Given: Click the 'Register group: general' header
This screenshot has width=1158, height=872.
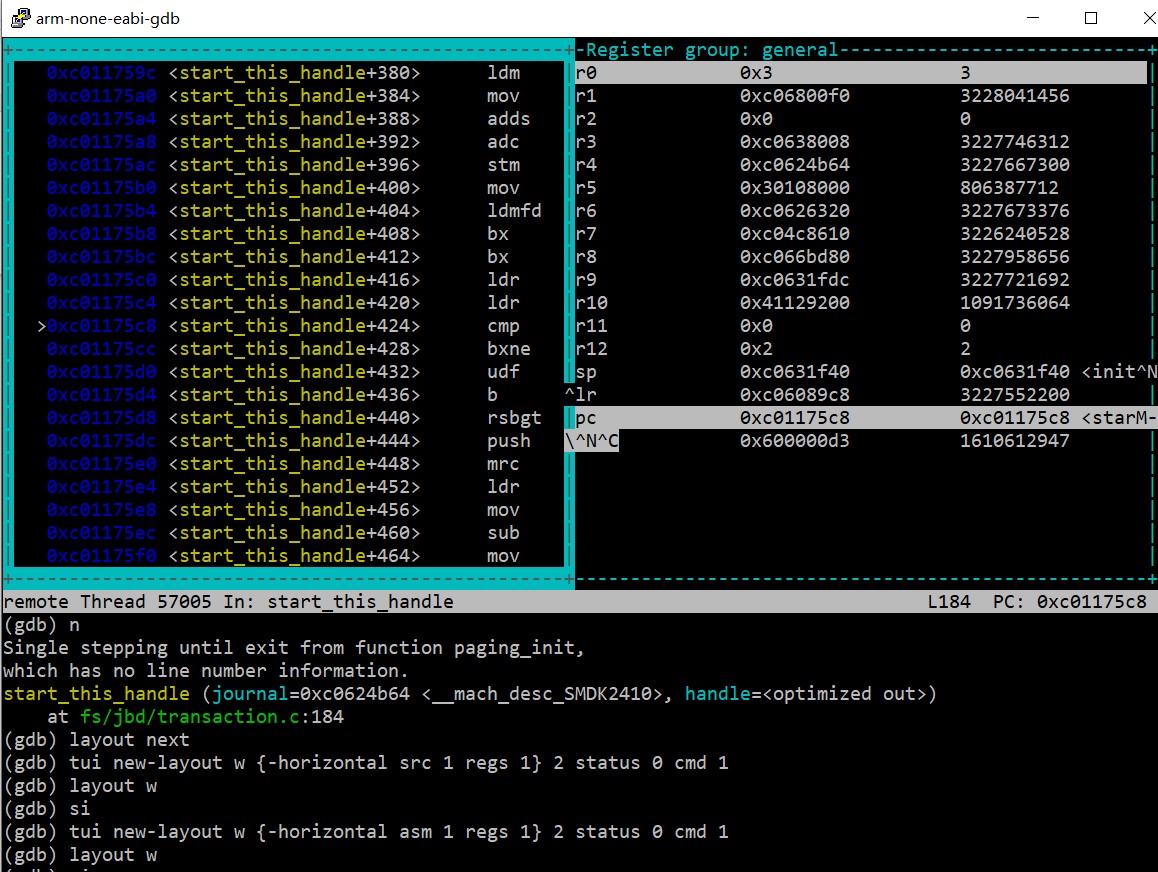Looking at the screenshot, I should click(712, 49).
